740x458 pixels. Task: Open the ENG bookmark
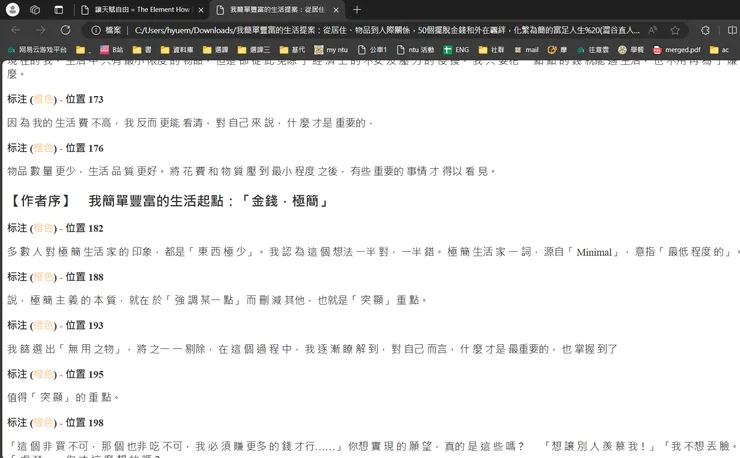coord(456,50)
